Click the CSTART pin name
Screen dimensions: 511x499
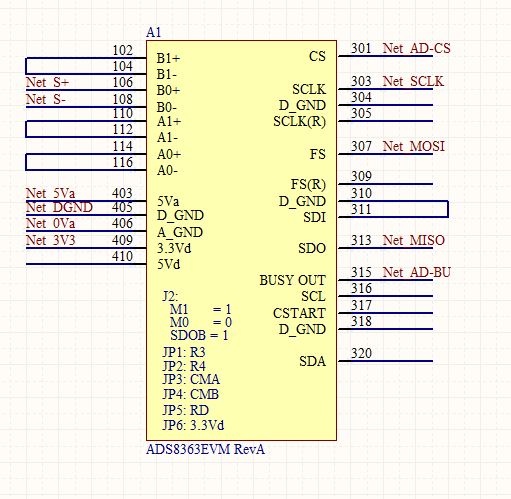[x=299, y=313]
